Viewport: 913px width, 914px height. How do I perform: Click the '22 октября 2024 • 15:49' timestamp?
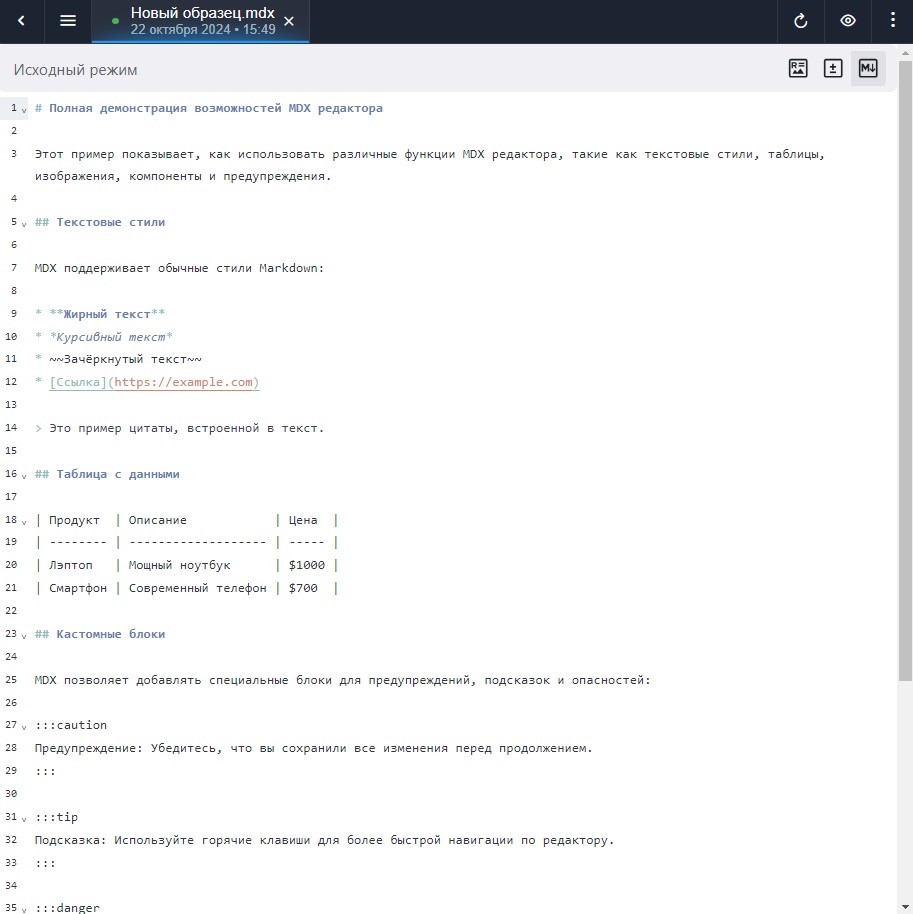203,30
